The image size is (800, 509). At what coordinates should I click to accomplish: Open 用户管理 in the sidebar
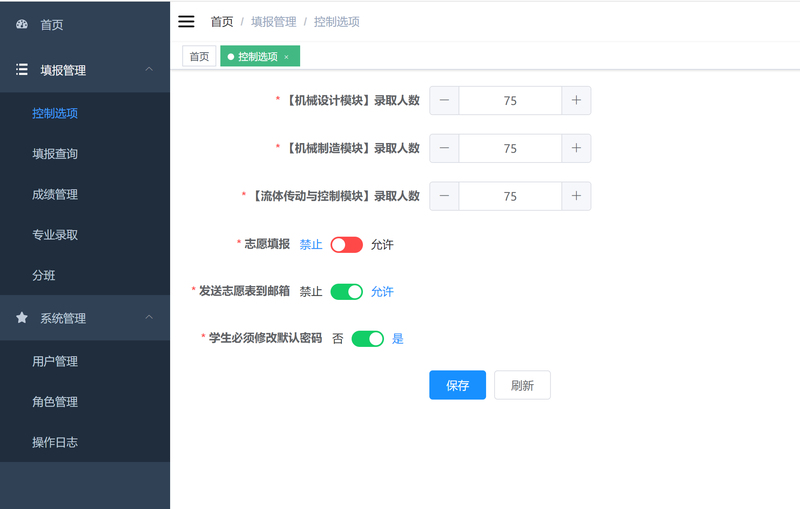click(85, 361)
